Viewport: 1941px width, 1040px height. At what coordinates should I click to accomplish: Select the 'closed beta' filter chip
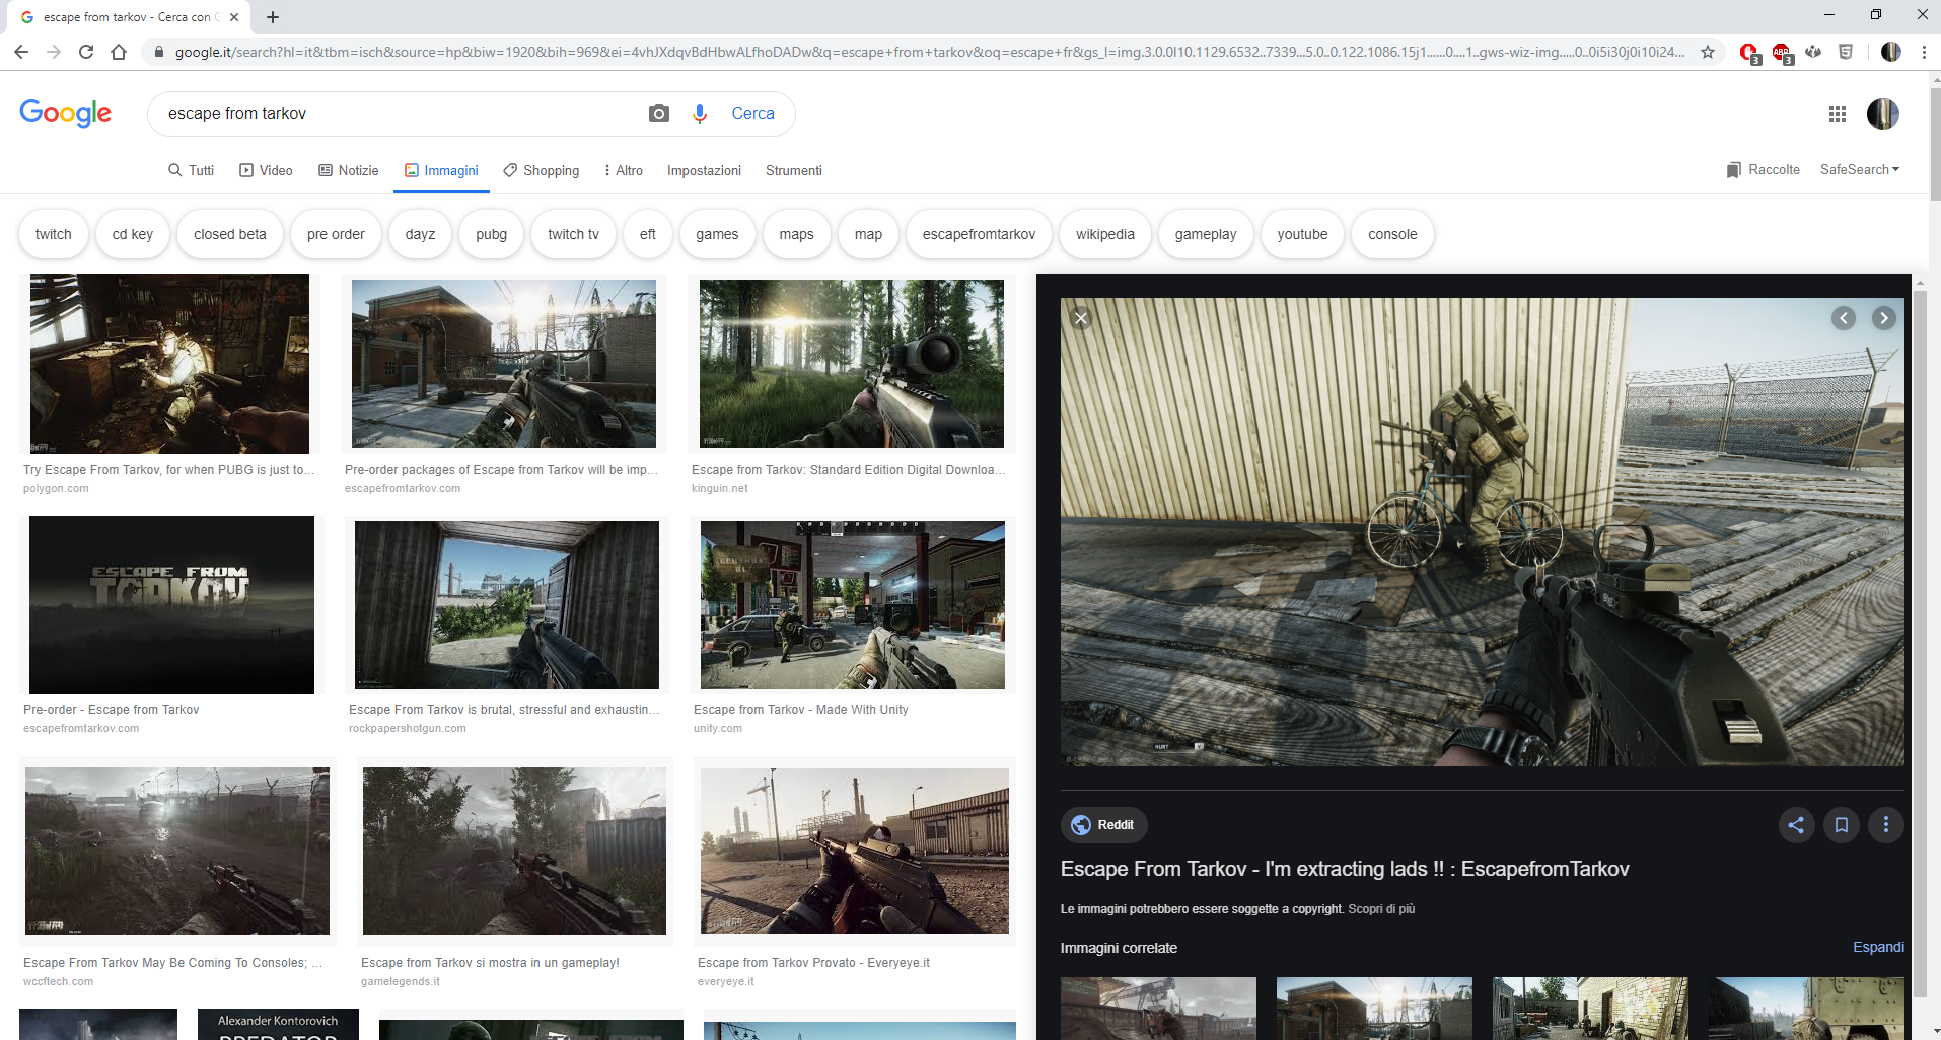pyautogui.click(x=230, y=234)
